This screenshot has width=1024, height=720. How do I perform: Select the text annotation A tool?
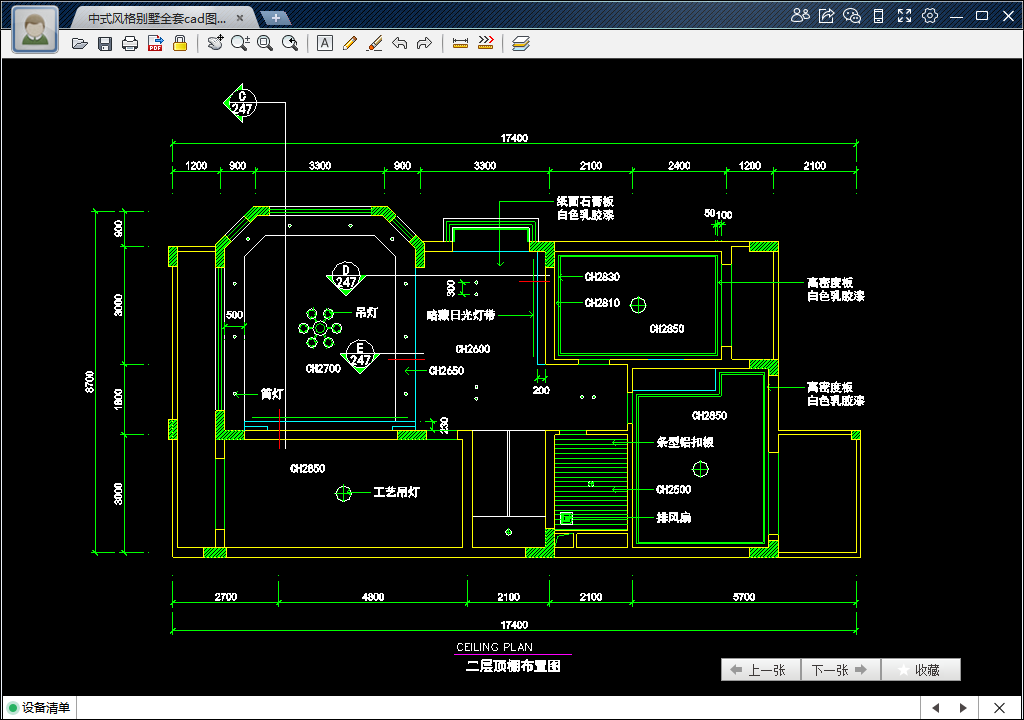325,43
